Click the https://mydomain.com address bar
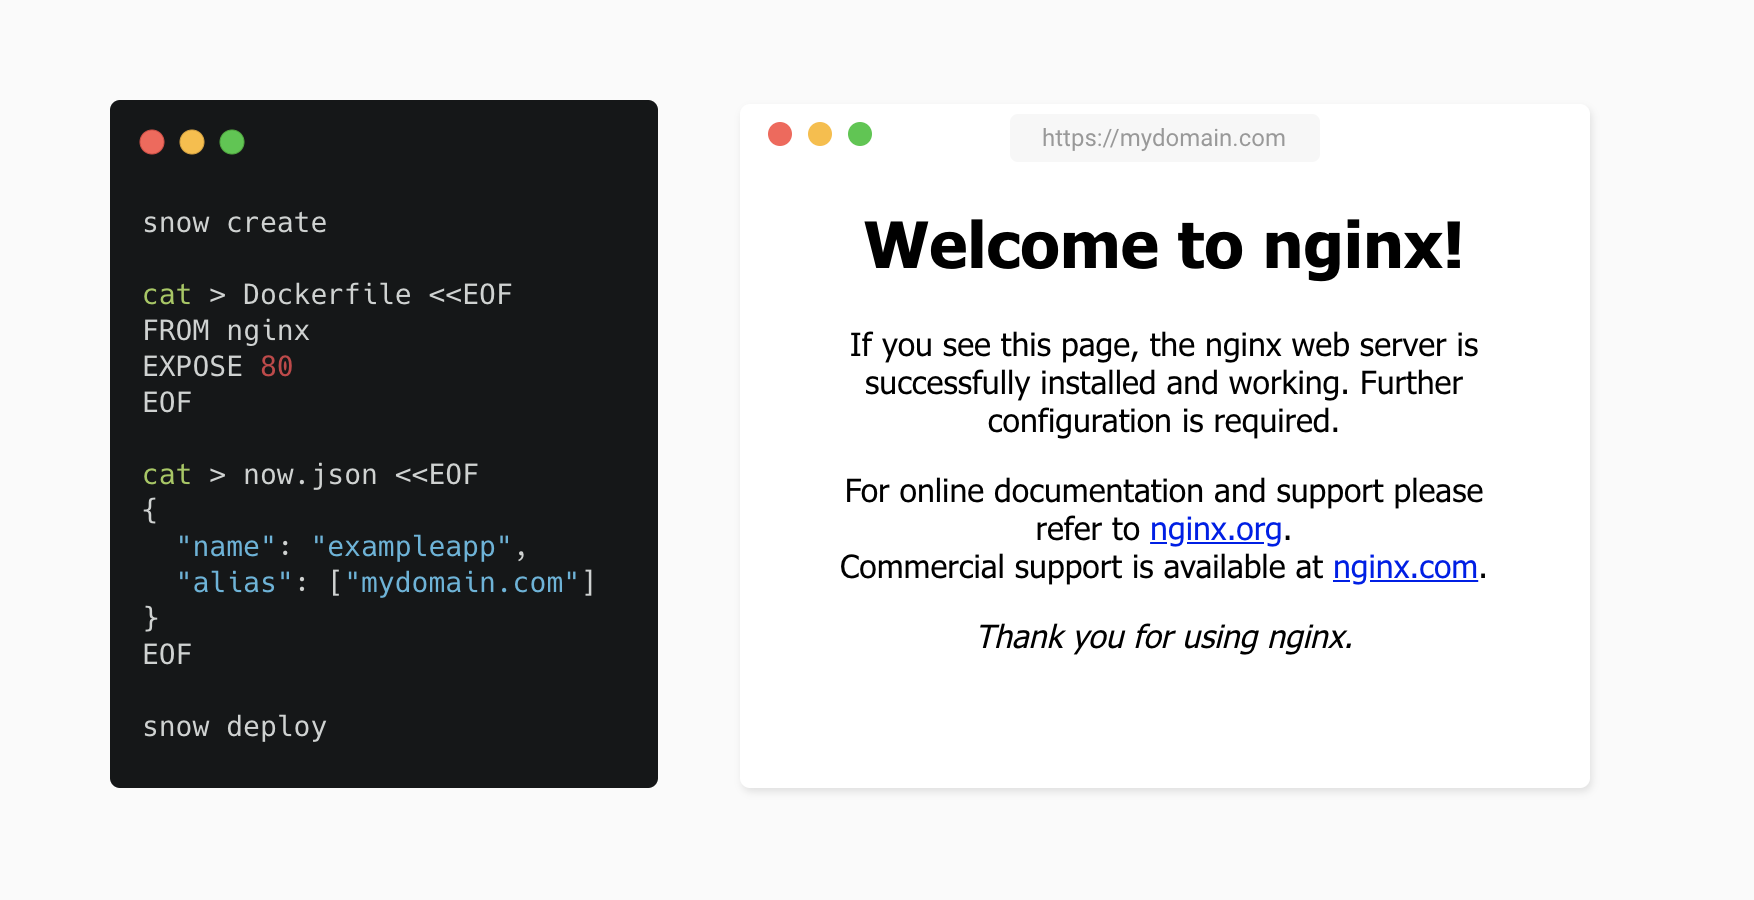 [1164, 138]
